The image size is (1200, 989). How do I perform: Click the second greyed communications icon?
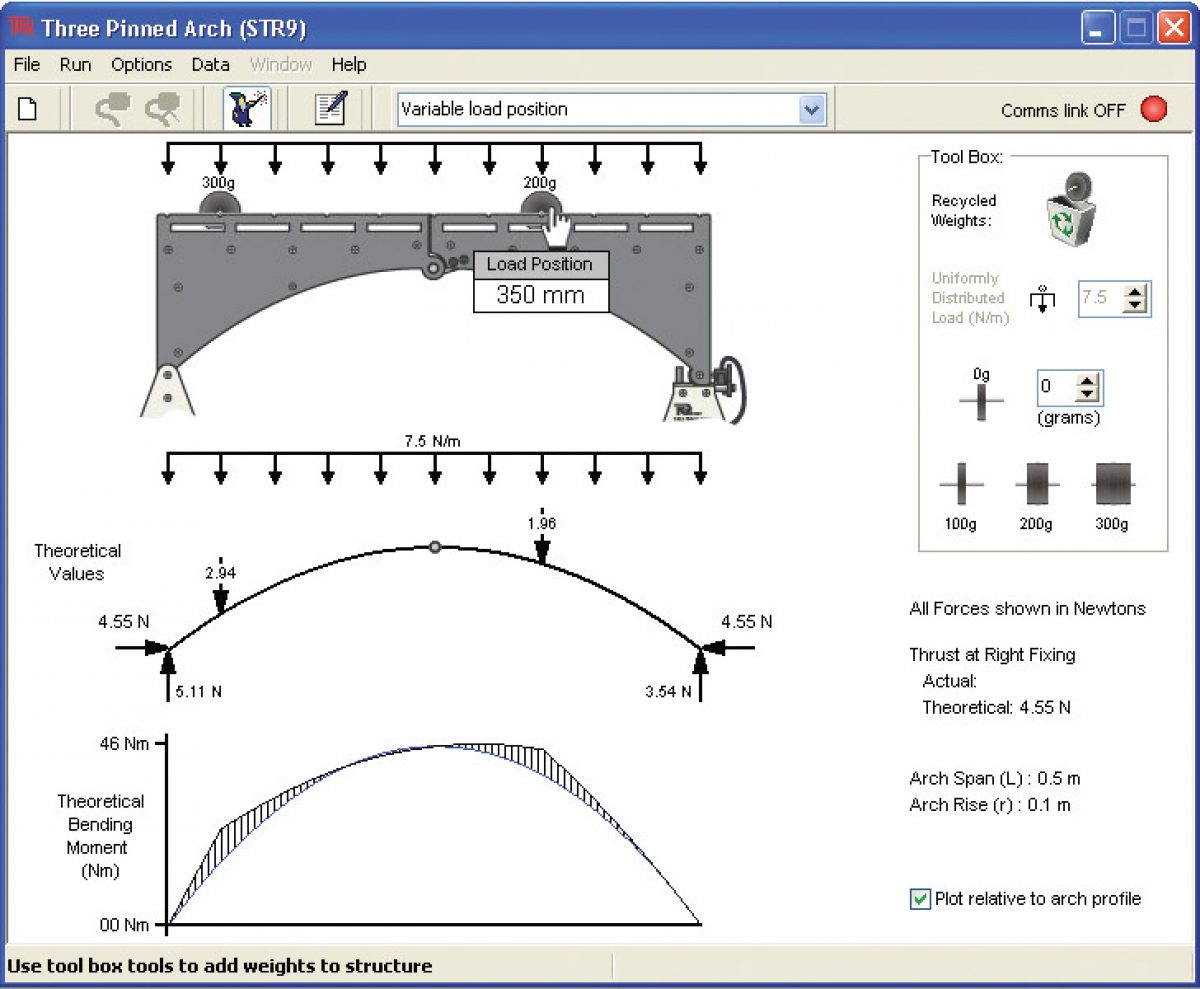click(x=161, y=109)
